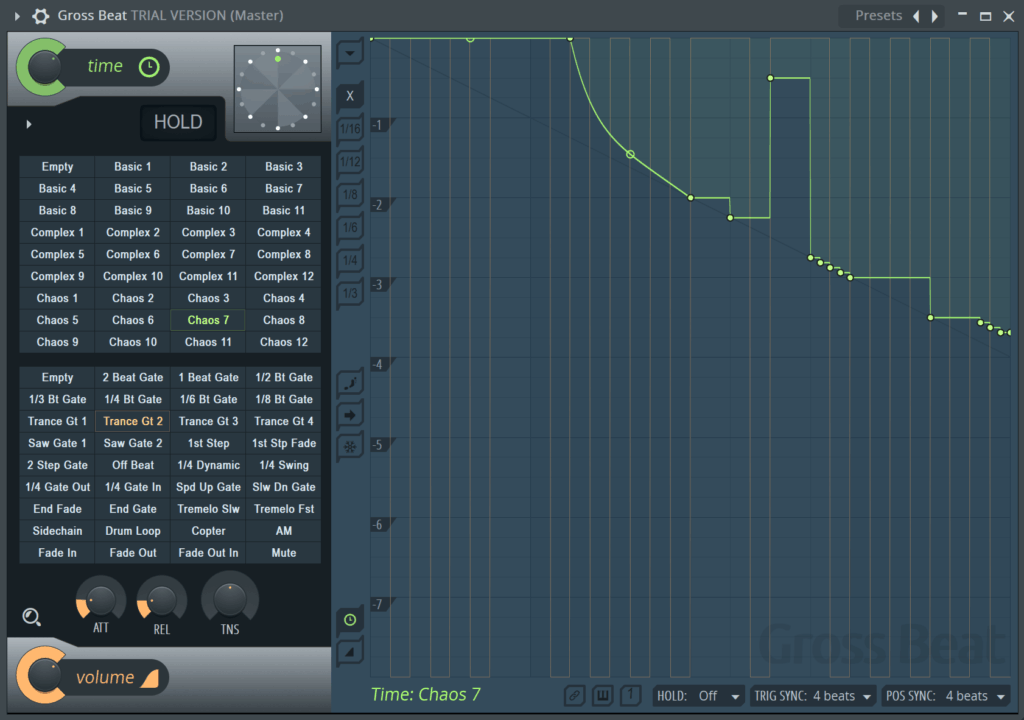Select time preset Complex 7

(208, 254)
